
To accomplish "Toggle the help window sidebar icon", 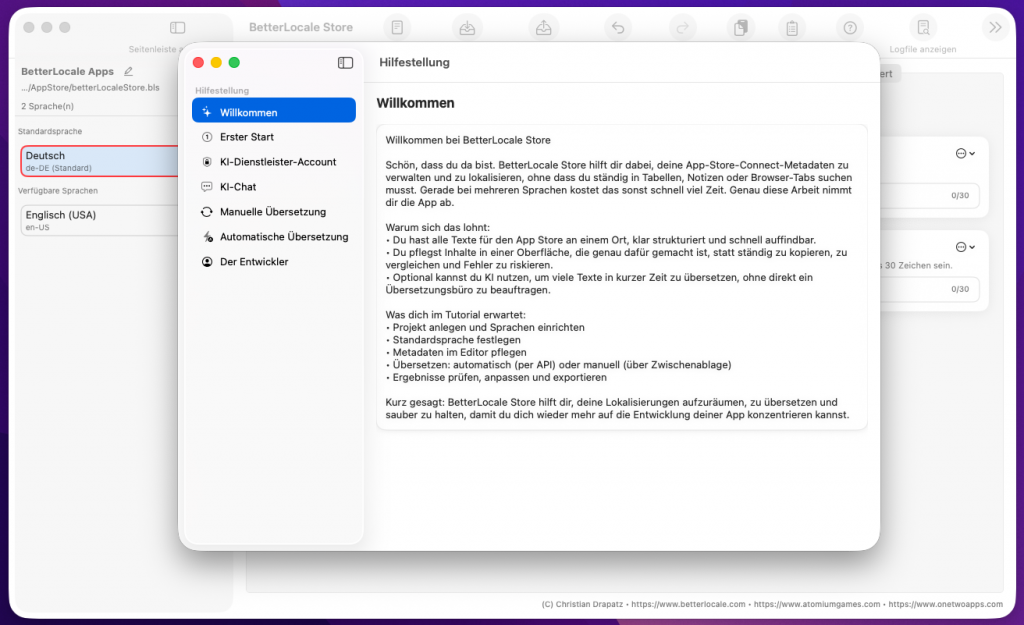I will pos(345,63).
